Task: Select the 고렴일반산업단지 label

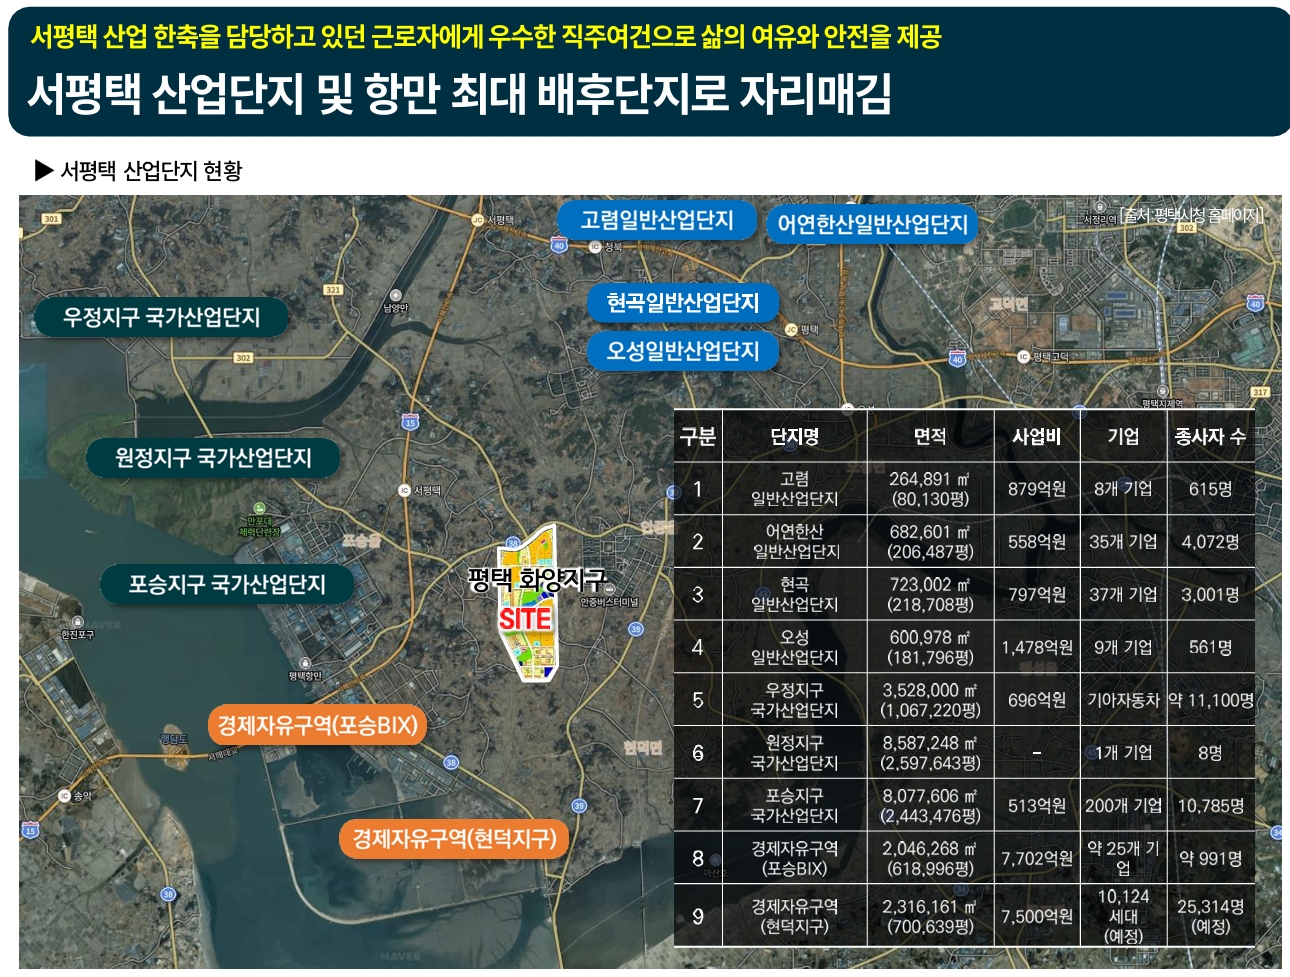Action: (x=657, y=221)
